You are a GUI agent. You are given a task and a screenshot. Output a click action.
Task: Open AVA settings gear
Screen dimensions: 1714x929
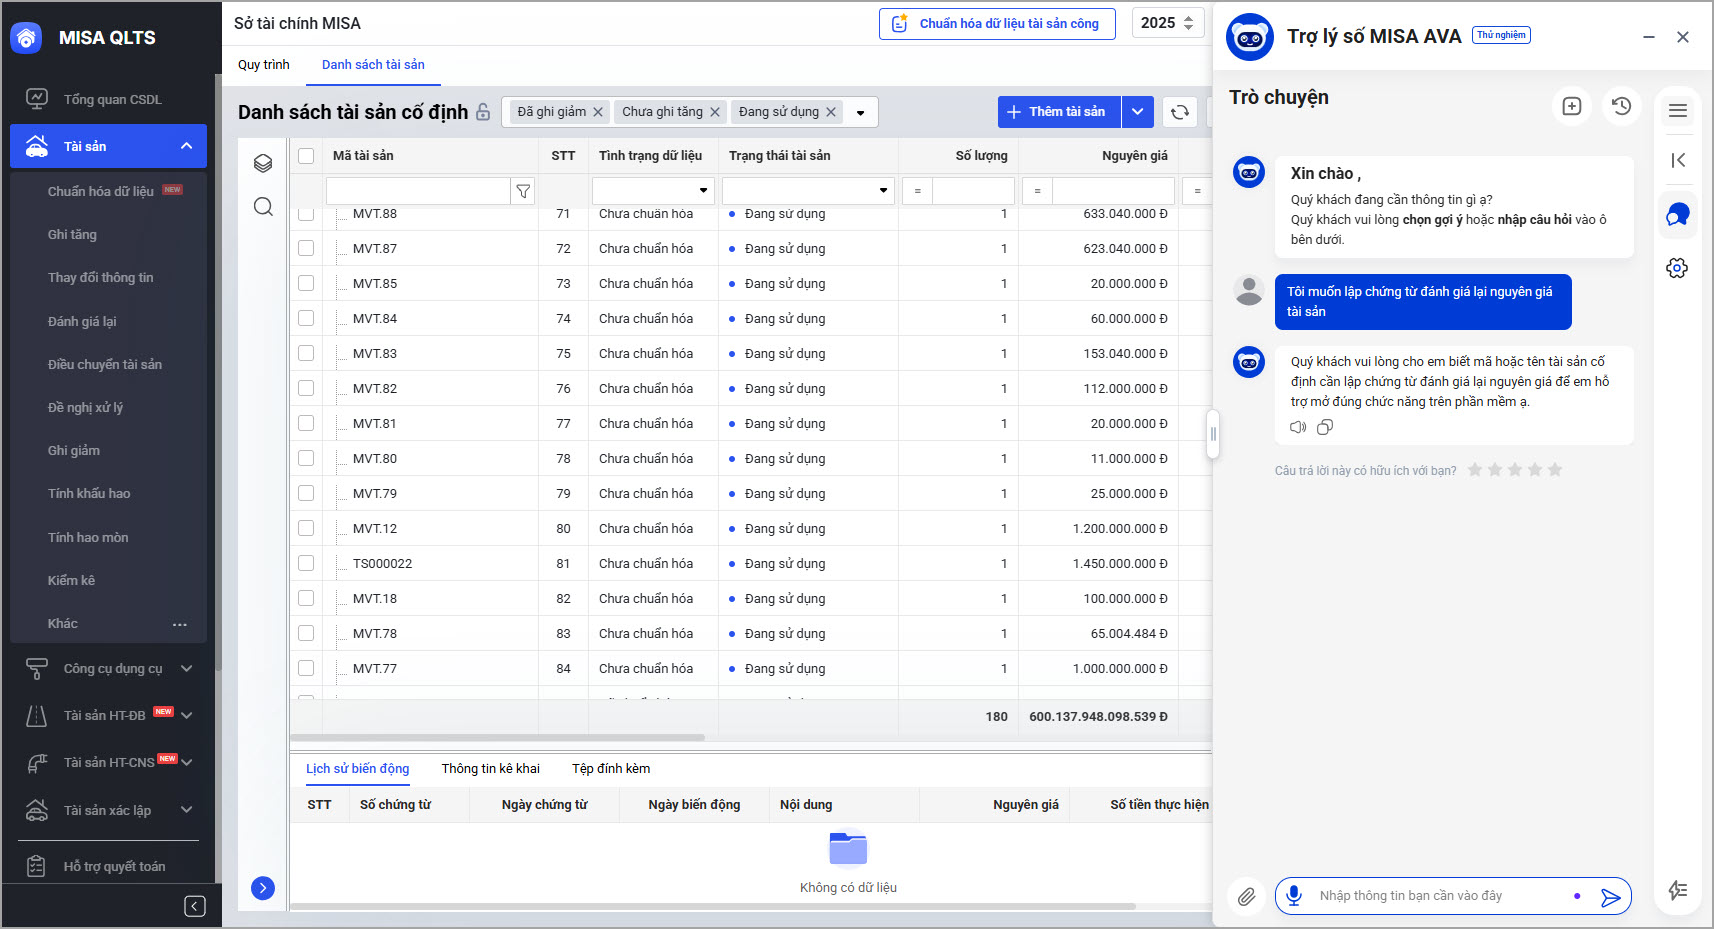pyautogui.click(x=1677, y=268)
